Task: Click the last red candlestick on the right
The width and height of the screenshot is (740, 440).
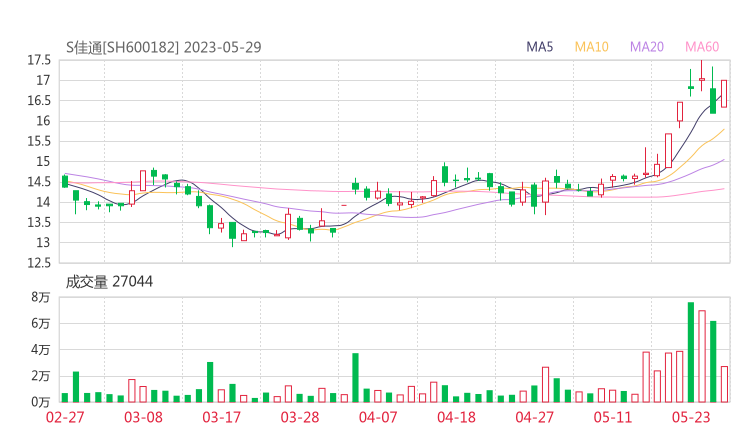Action: click(x=724, y=93)
